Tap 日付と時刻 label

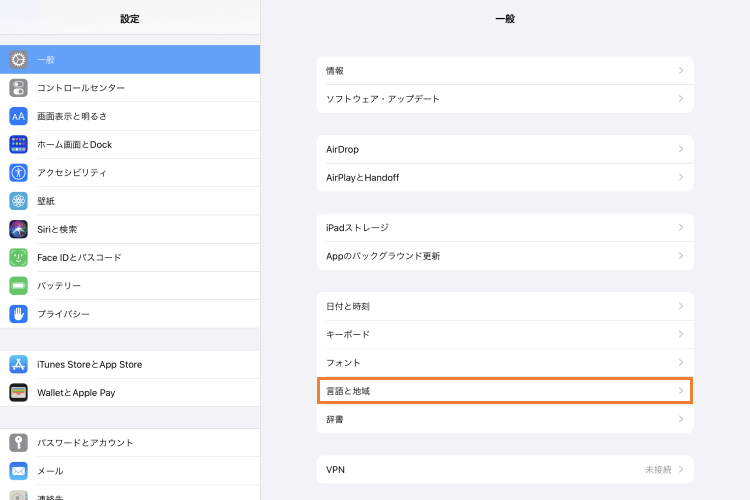point(348,306)
